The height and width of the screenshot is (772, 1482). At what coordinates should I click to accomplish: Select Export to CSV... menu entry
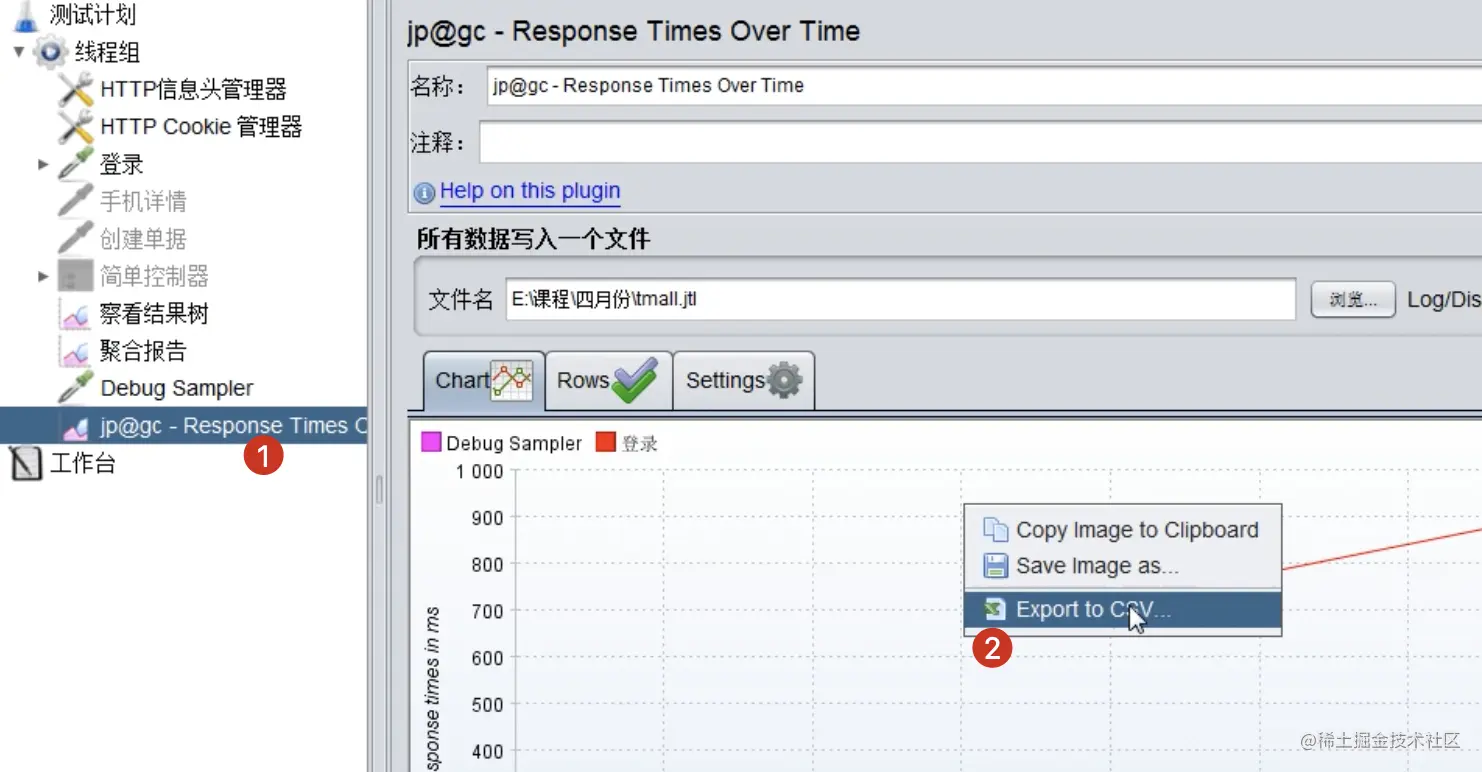click(1123, 610)
